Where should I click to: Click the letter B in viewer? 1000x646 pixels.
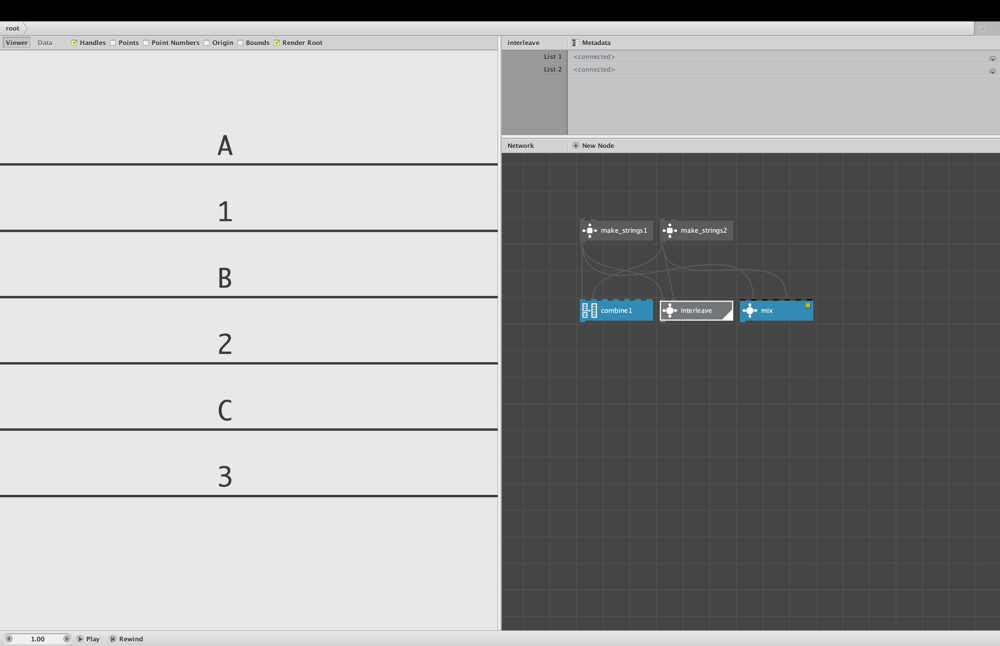click(x=225, y=278)
